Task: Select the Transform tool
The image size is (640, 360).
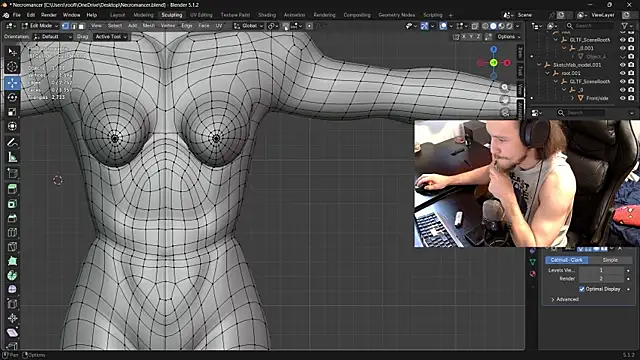Action: click(x=13, y=126)
